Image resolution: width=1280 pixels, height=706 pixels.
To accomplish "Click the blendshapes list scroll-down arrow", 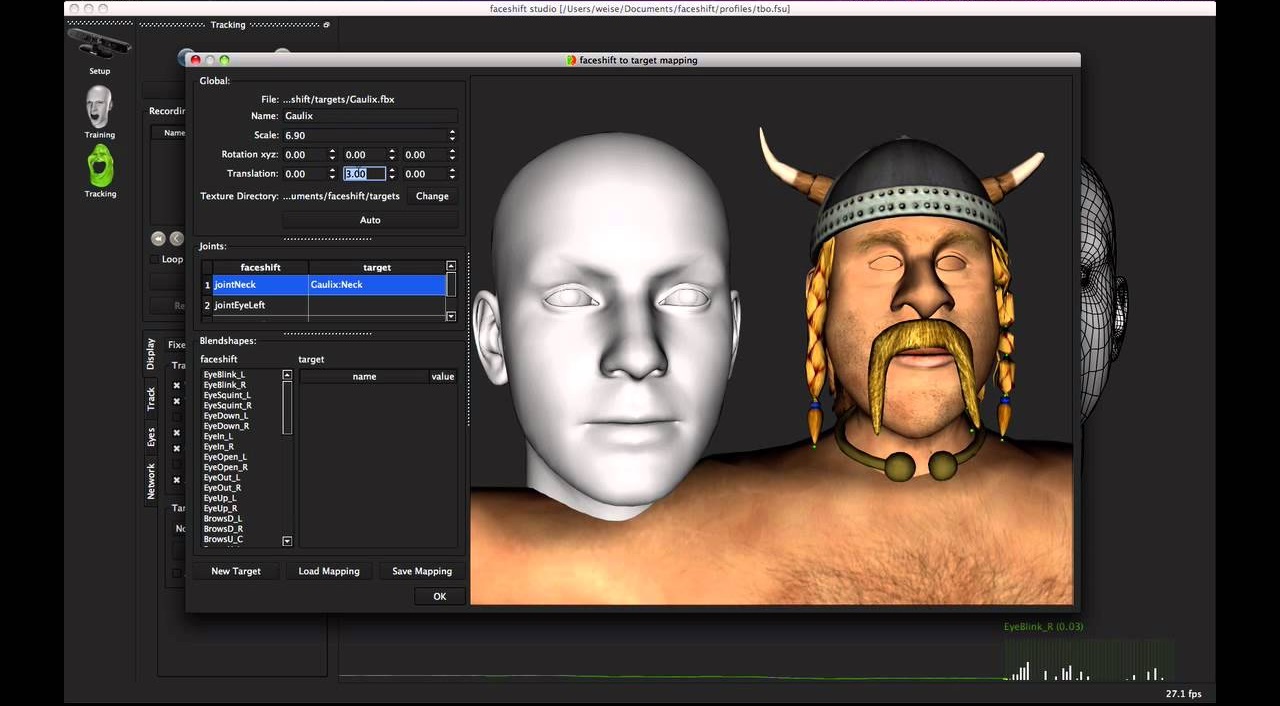I will tap(287, 541).
